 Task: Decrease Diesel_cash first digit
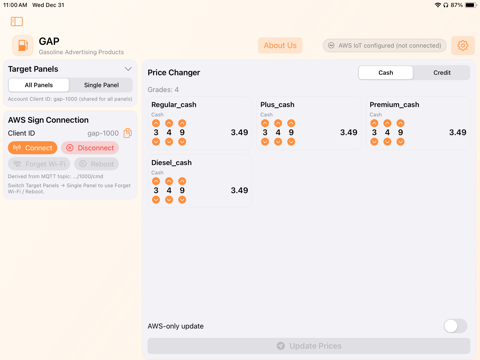[x=156, y=200]
